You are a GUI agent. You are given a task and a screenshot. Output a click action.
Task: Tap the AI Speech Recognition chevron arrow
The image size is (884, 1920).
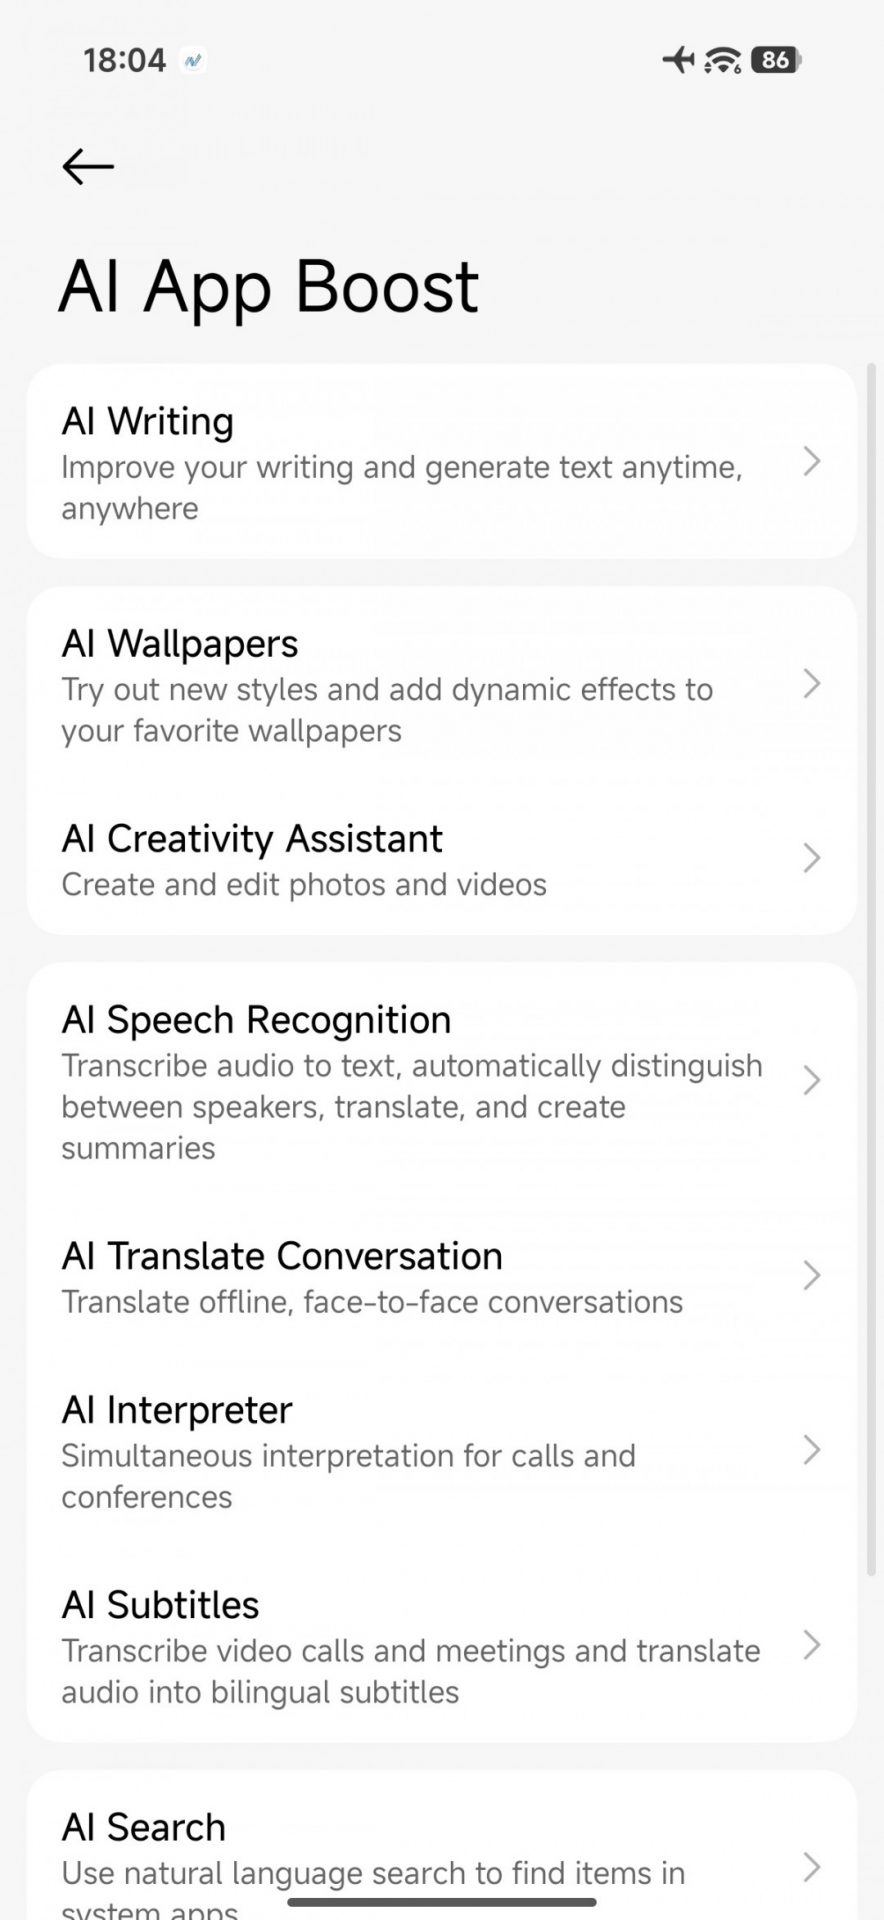(812, 1081)
